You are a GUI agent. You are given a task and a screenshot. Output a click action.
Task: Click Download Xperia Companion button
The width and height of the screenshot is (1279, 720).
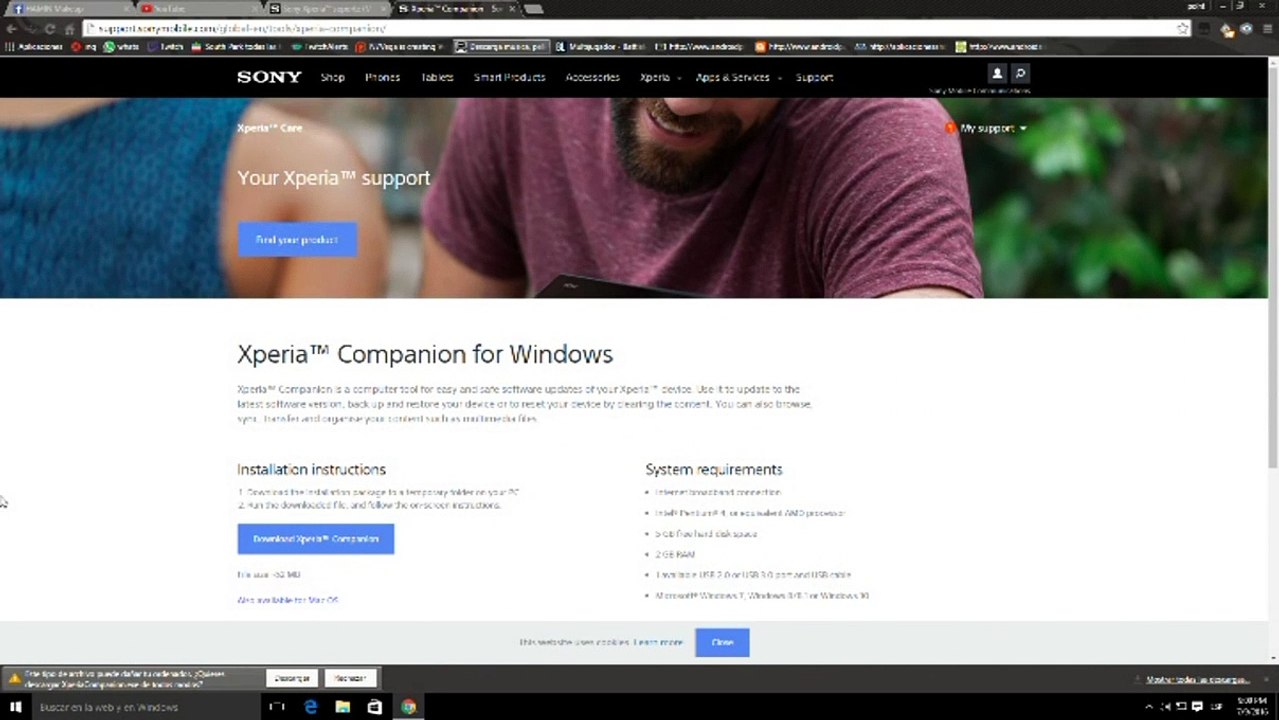pos(316,539)
